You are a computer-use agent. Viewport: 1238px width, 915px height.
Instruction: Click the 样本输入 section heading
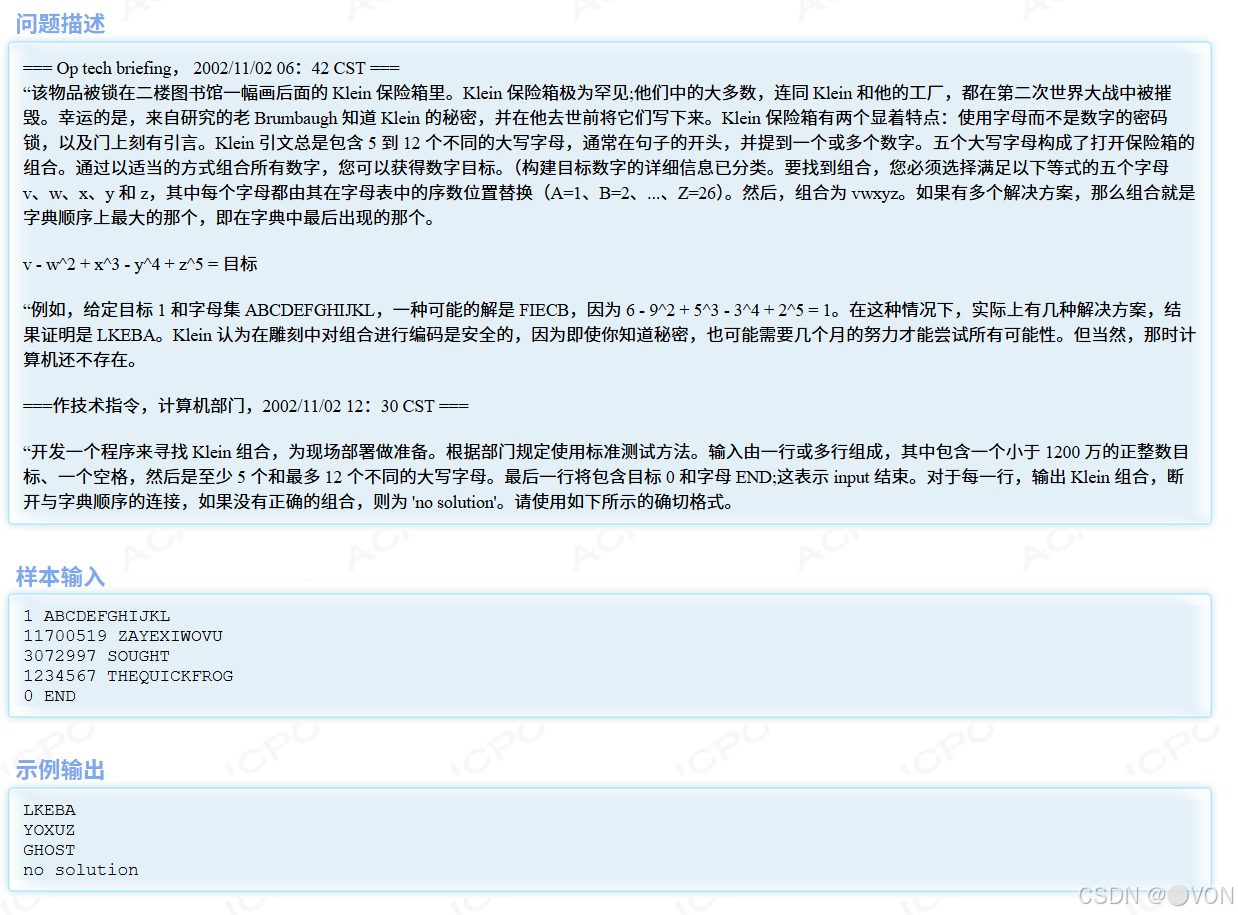[60, 577]
